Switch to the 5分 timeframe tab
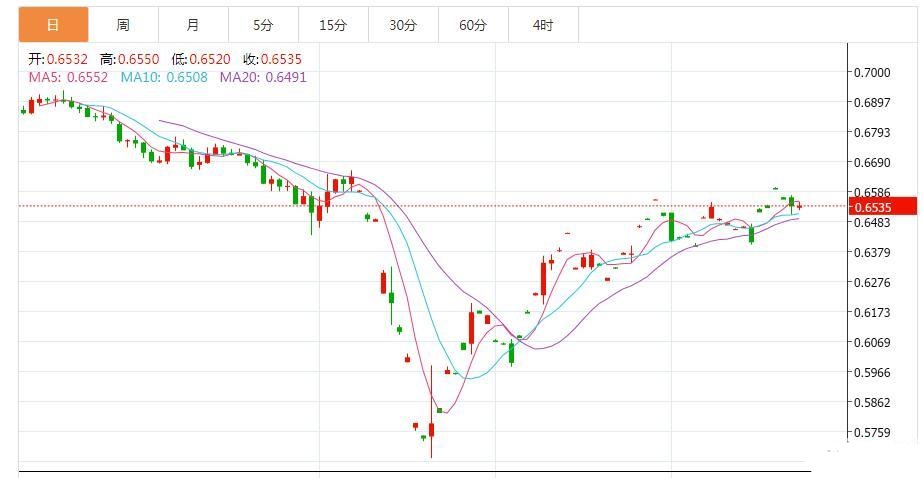The width and height of the screenshot is (923, 478). click(x=262, y=25)
